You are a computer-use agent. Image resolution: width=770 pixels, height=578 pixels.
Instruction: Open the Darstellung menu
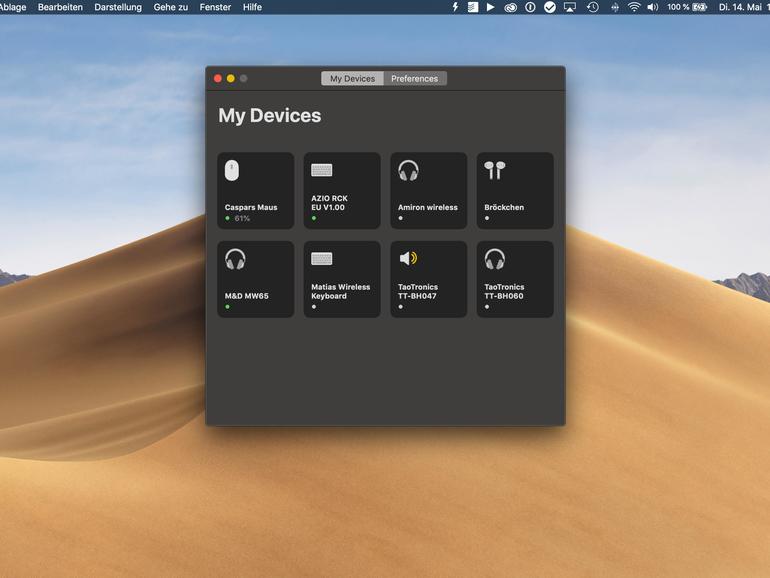click(118, 7)
